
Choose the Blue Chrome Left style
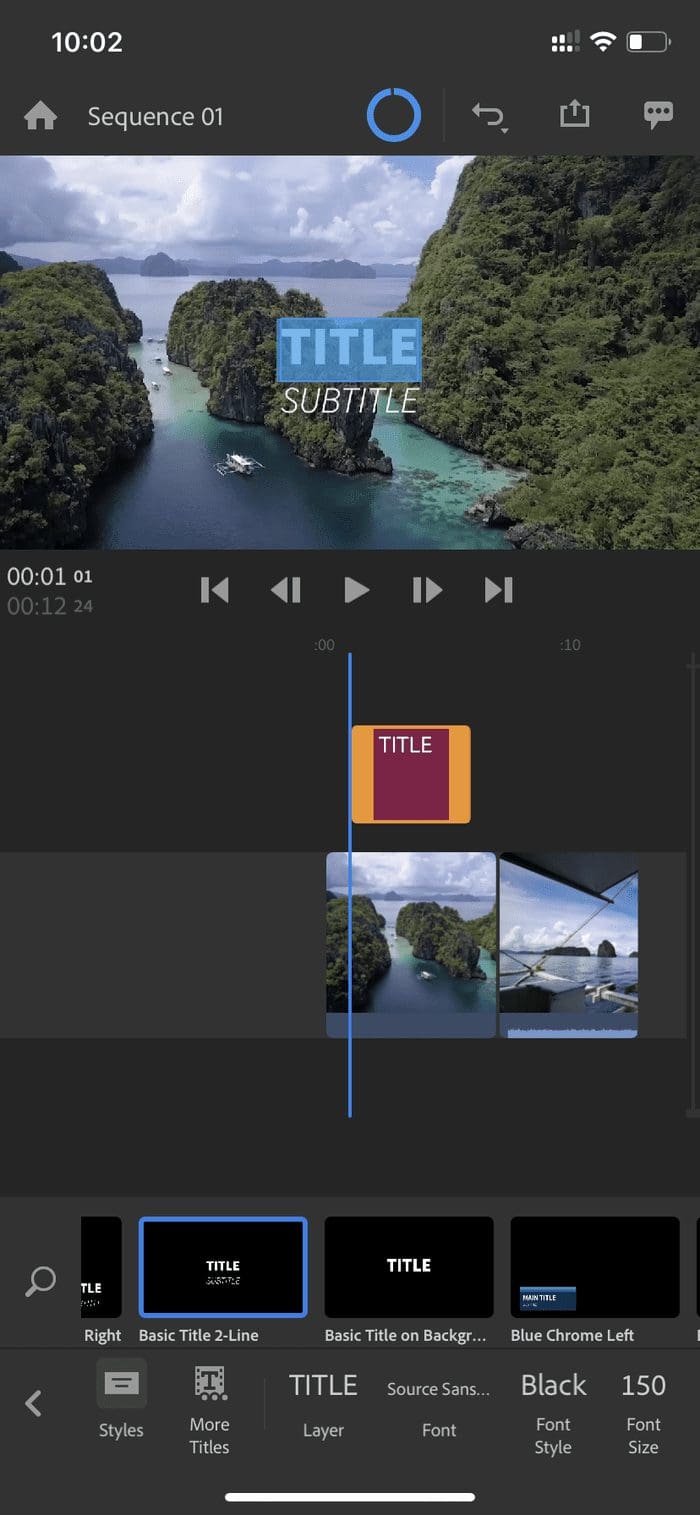(595, 1267)
